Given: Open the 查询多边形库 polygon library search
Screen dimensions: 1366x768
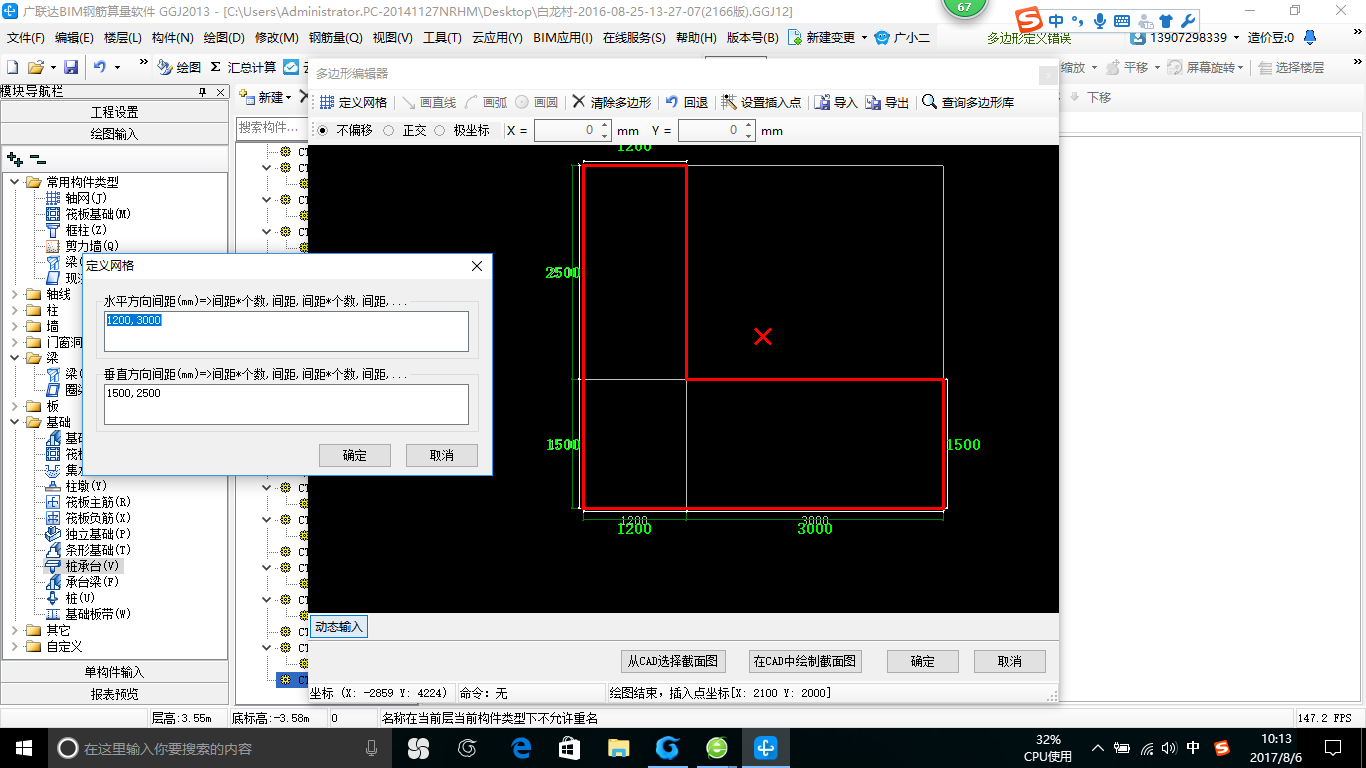Looking at the screenshot, I should [968, 102].
